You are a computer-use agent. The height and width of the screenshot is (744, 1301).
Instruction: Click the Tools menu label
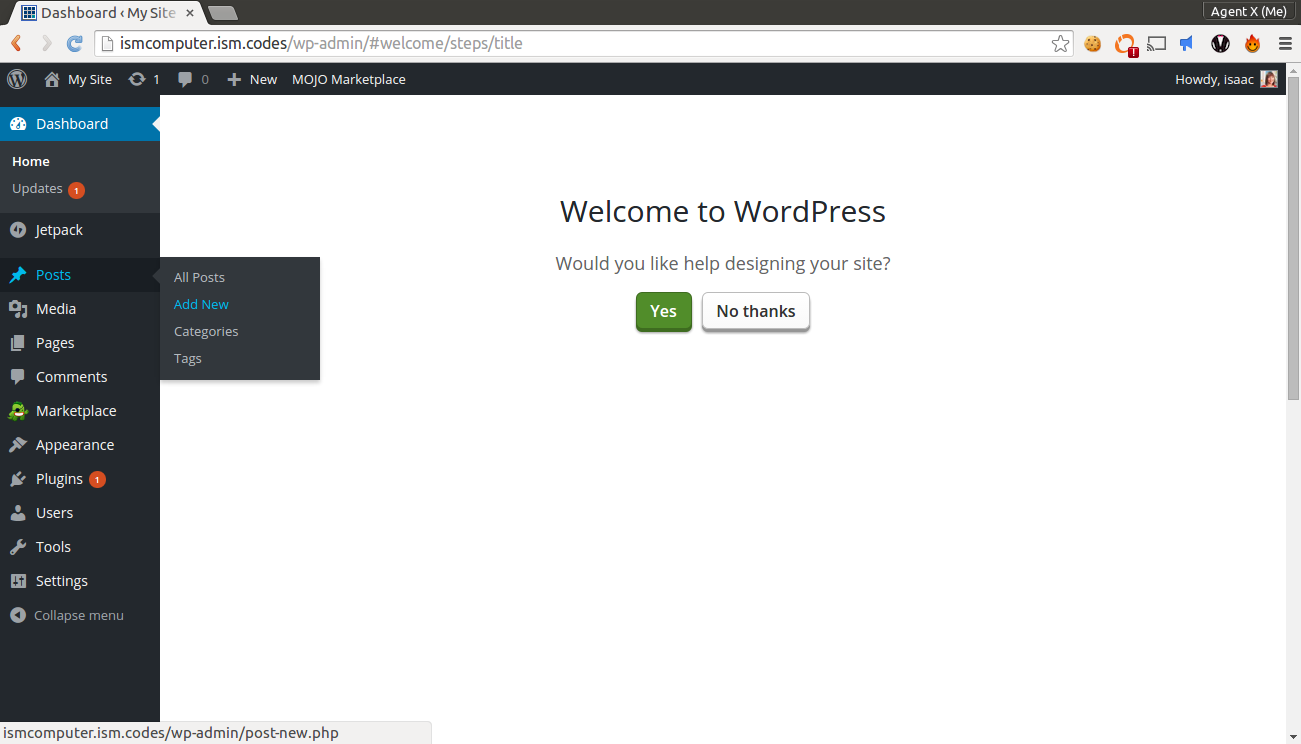[x=53, y=547]
